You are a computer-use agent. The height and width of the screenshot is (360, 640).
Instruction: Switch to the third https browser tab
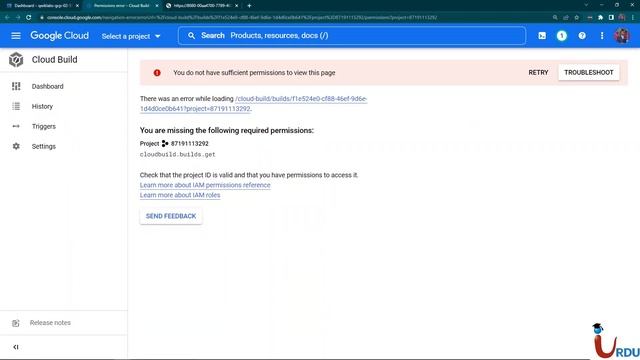pyautogui.click(x=201, y=6)
